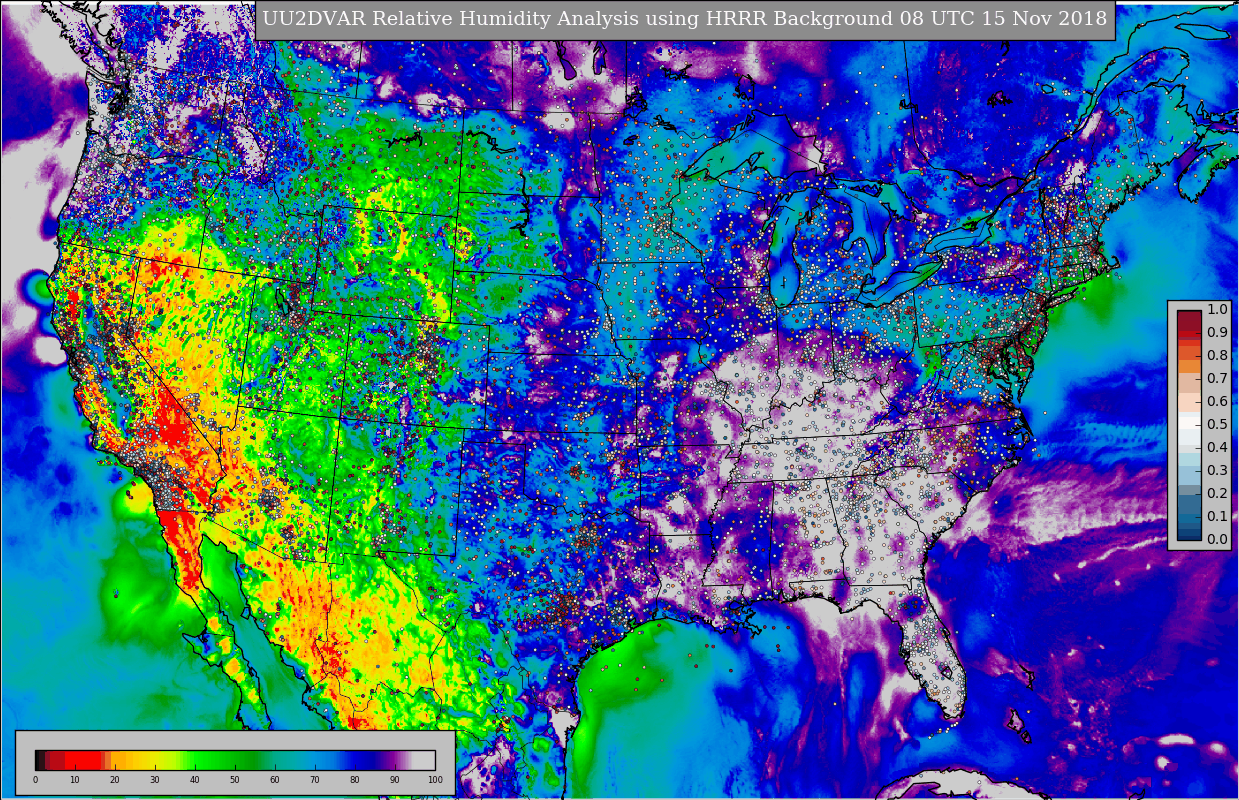Screen dimensions: 1239x800
Task: Click the map title mentioning UU2DVAR Relative Humidity
Action: (x=685, y=19)
